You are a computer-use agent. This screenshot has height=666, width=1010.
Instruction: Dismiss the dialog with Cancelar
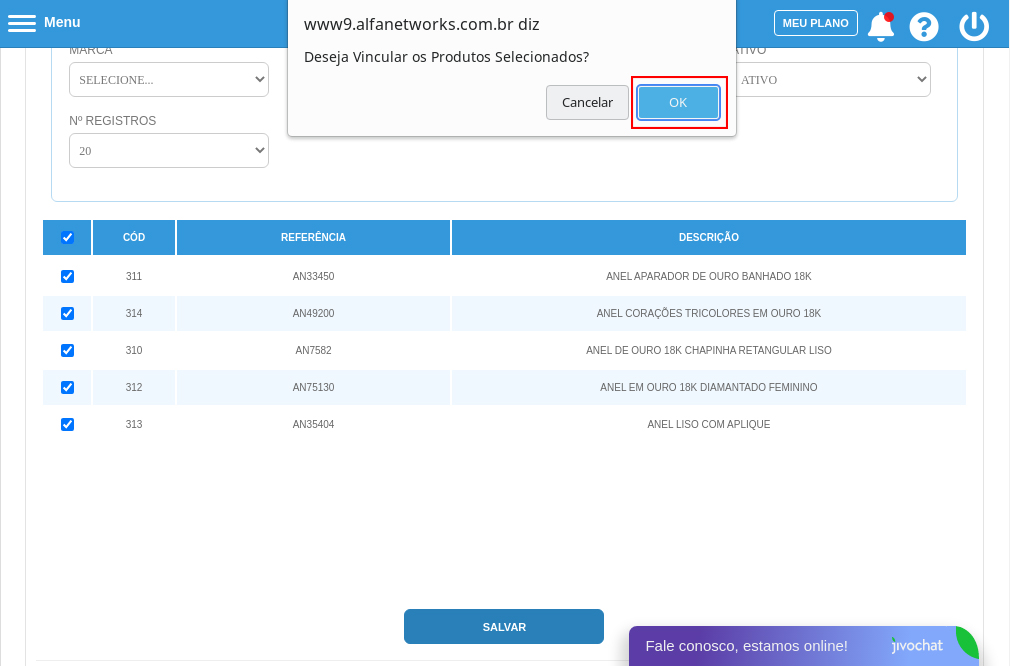(x=587, y=102)
